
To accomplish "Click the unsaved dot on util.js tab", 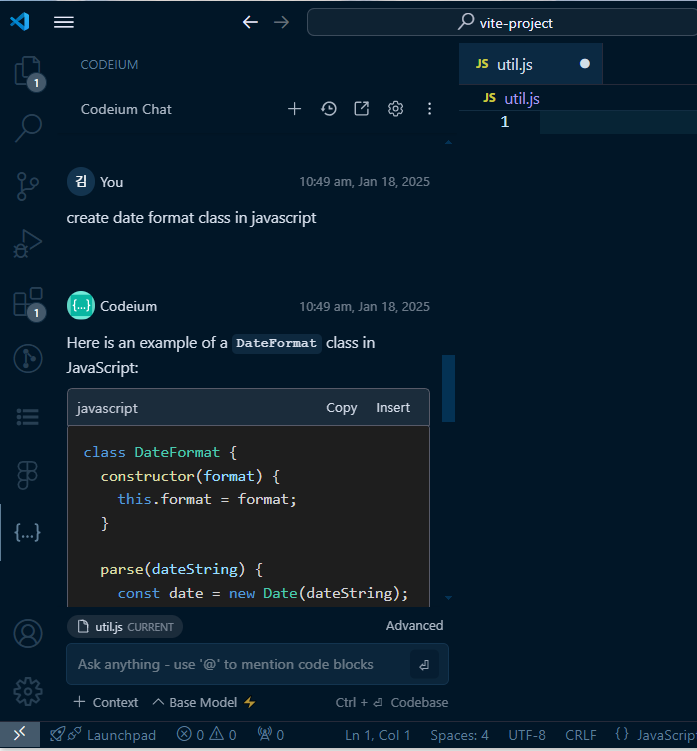I will coord(584,64).
